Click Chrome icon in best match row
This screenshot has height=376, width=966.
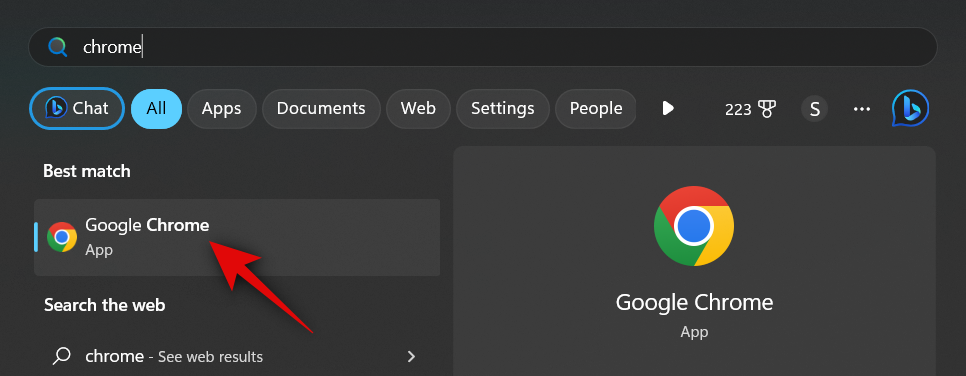pos(62,237)
